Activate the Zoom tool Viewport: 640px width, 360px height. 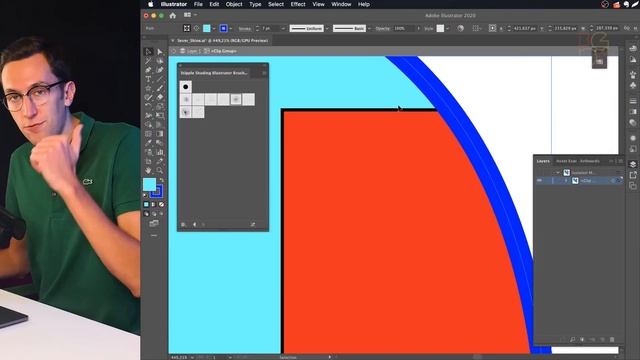(x=160, y=170)
